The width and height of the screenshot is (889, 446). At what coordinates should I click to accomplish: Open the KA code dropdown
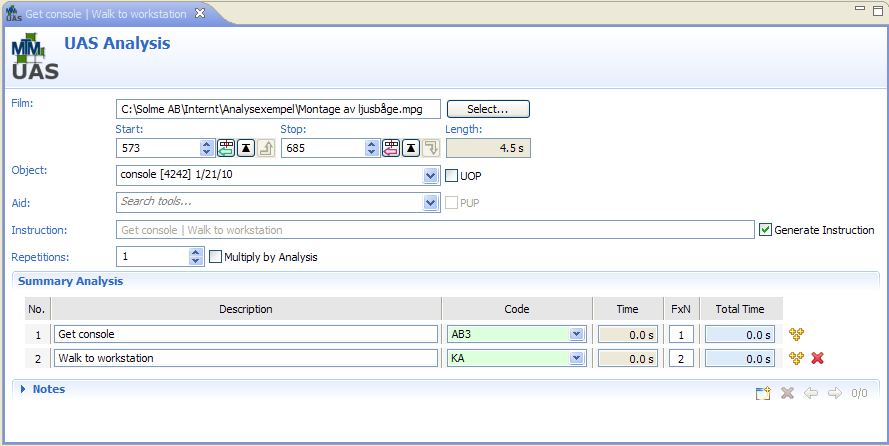click(575, 358)
